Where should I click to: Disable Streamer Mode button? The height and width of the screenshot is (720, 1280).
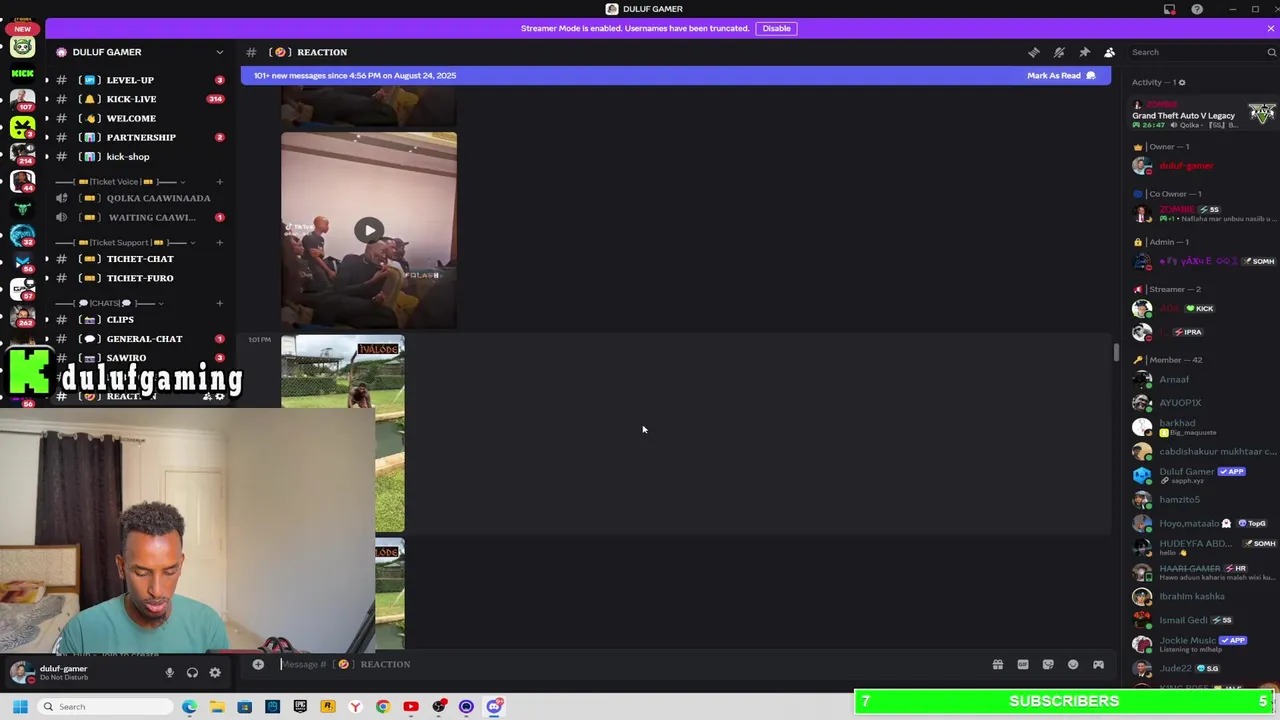777,28
